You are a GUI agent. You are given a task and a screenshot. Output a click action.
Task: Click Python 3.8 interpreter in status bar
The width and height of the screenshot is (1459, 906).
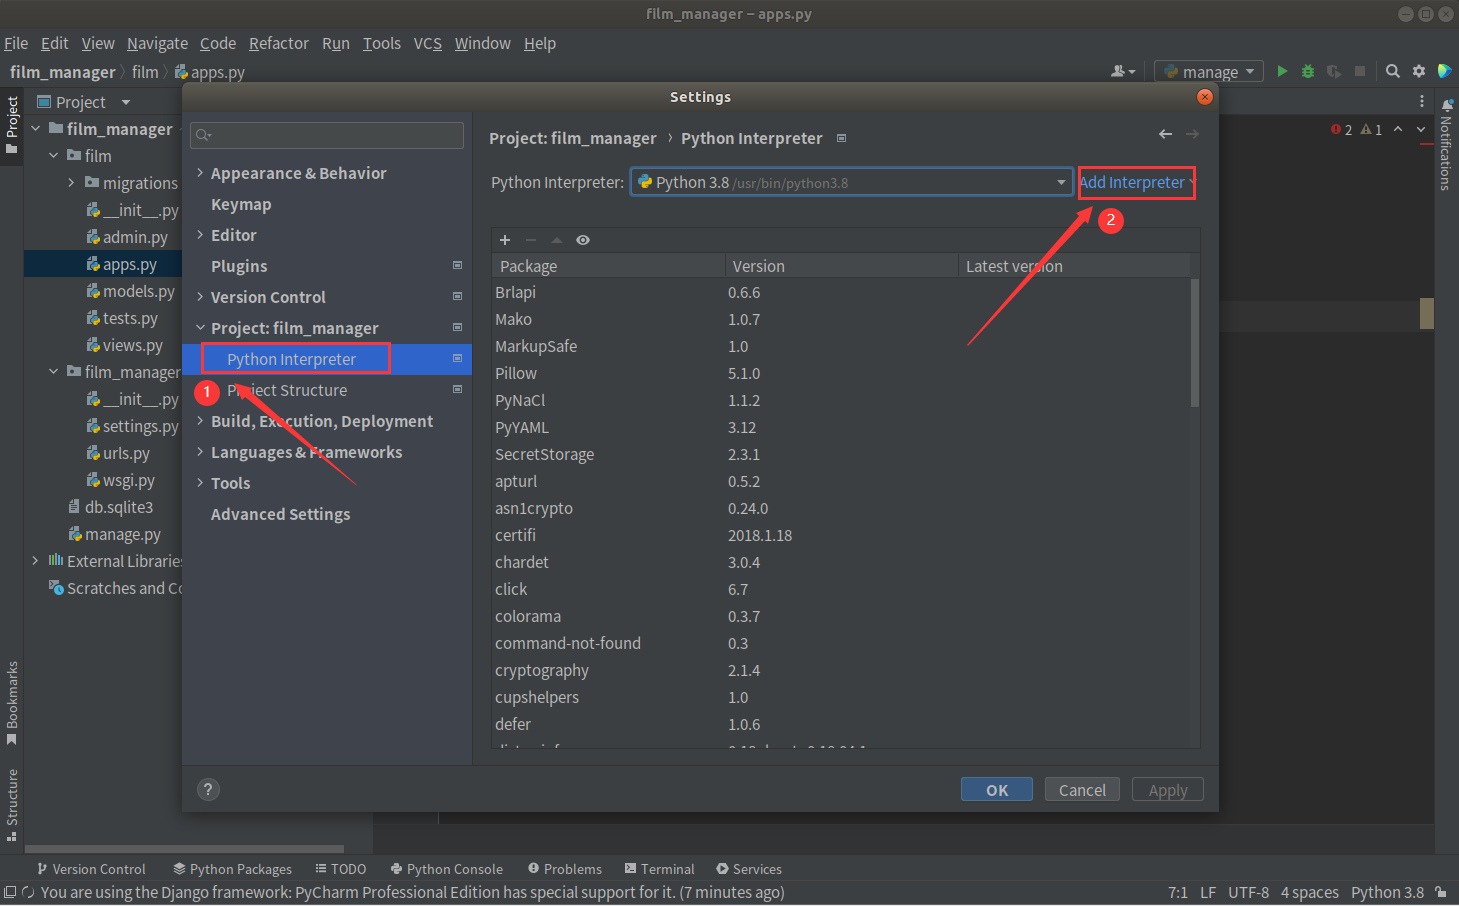pos(1387,892)
